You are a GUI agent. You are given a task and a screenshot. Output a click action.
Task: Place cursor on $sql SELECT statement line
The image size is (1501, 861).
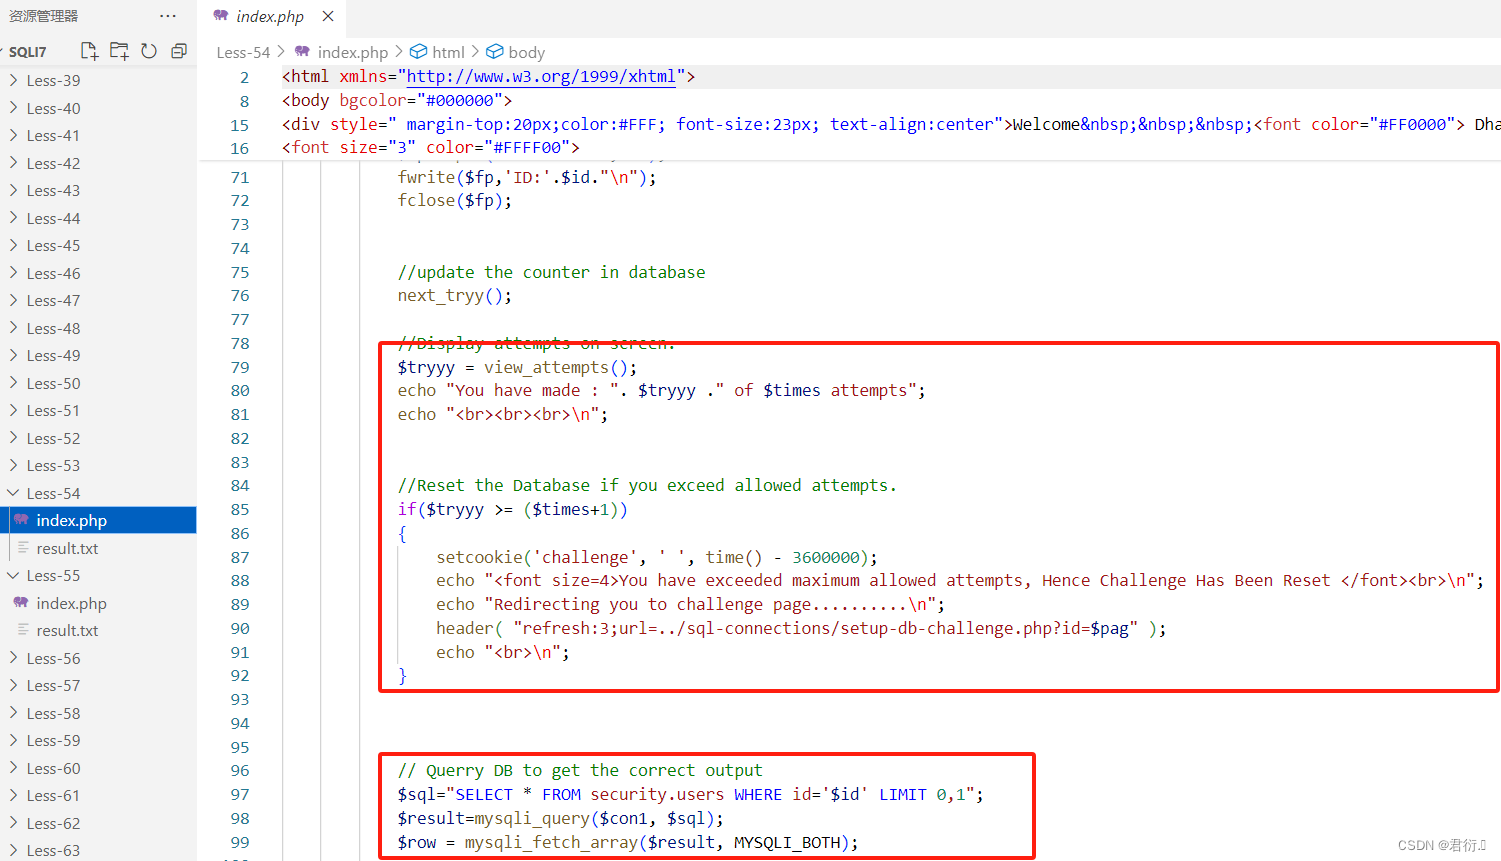[690, 795]
